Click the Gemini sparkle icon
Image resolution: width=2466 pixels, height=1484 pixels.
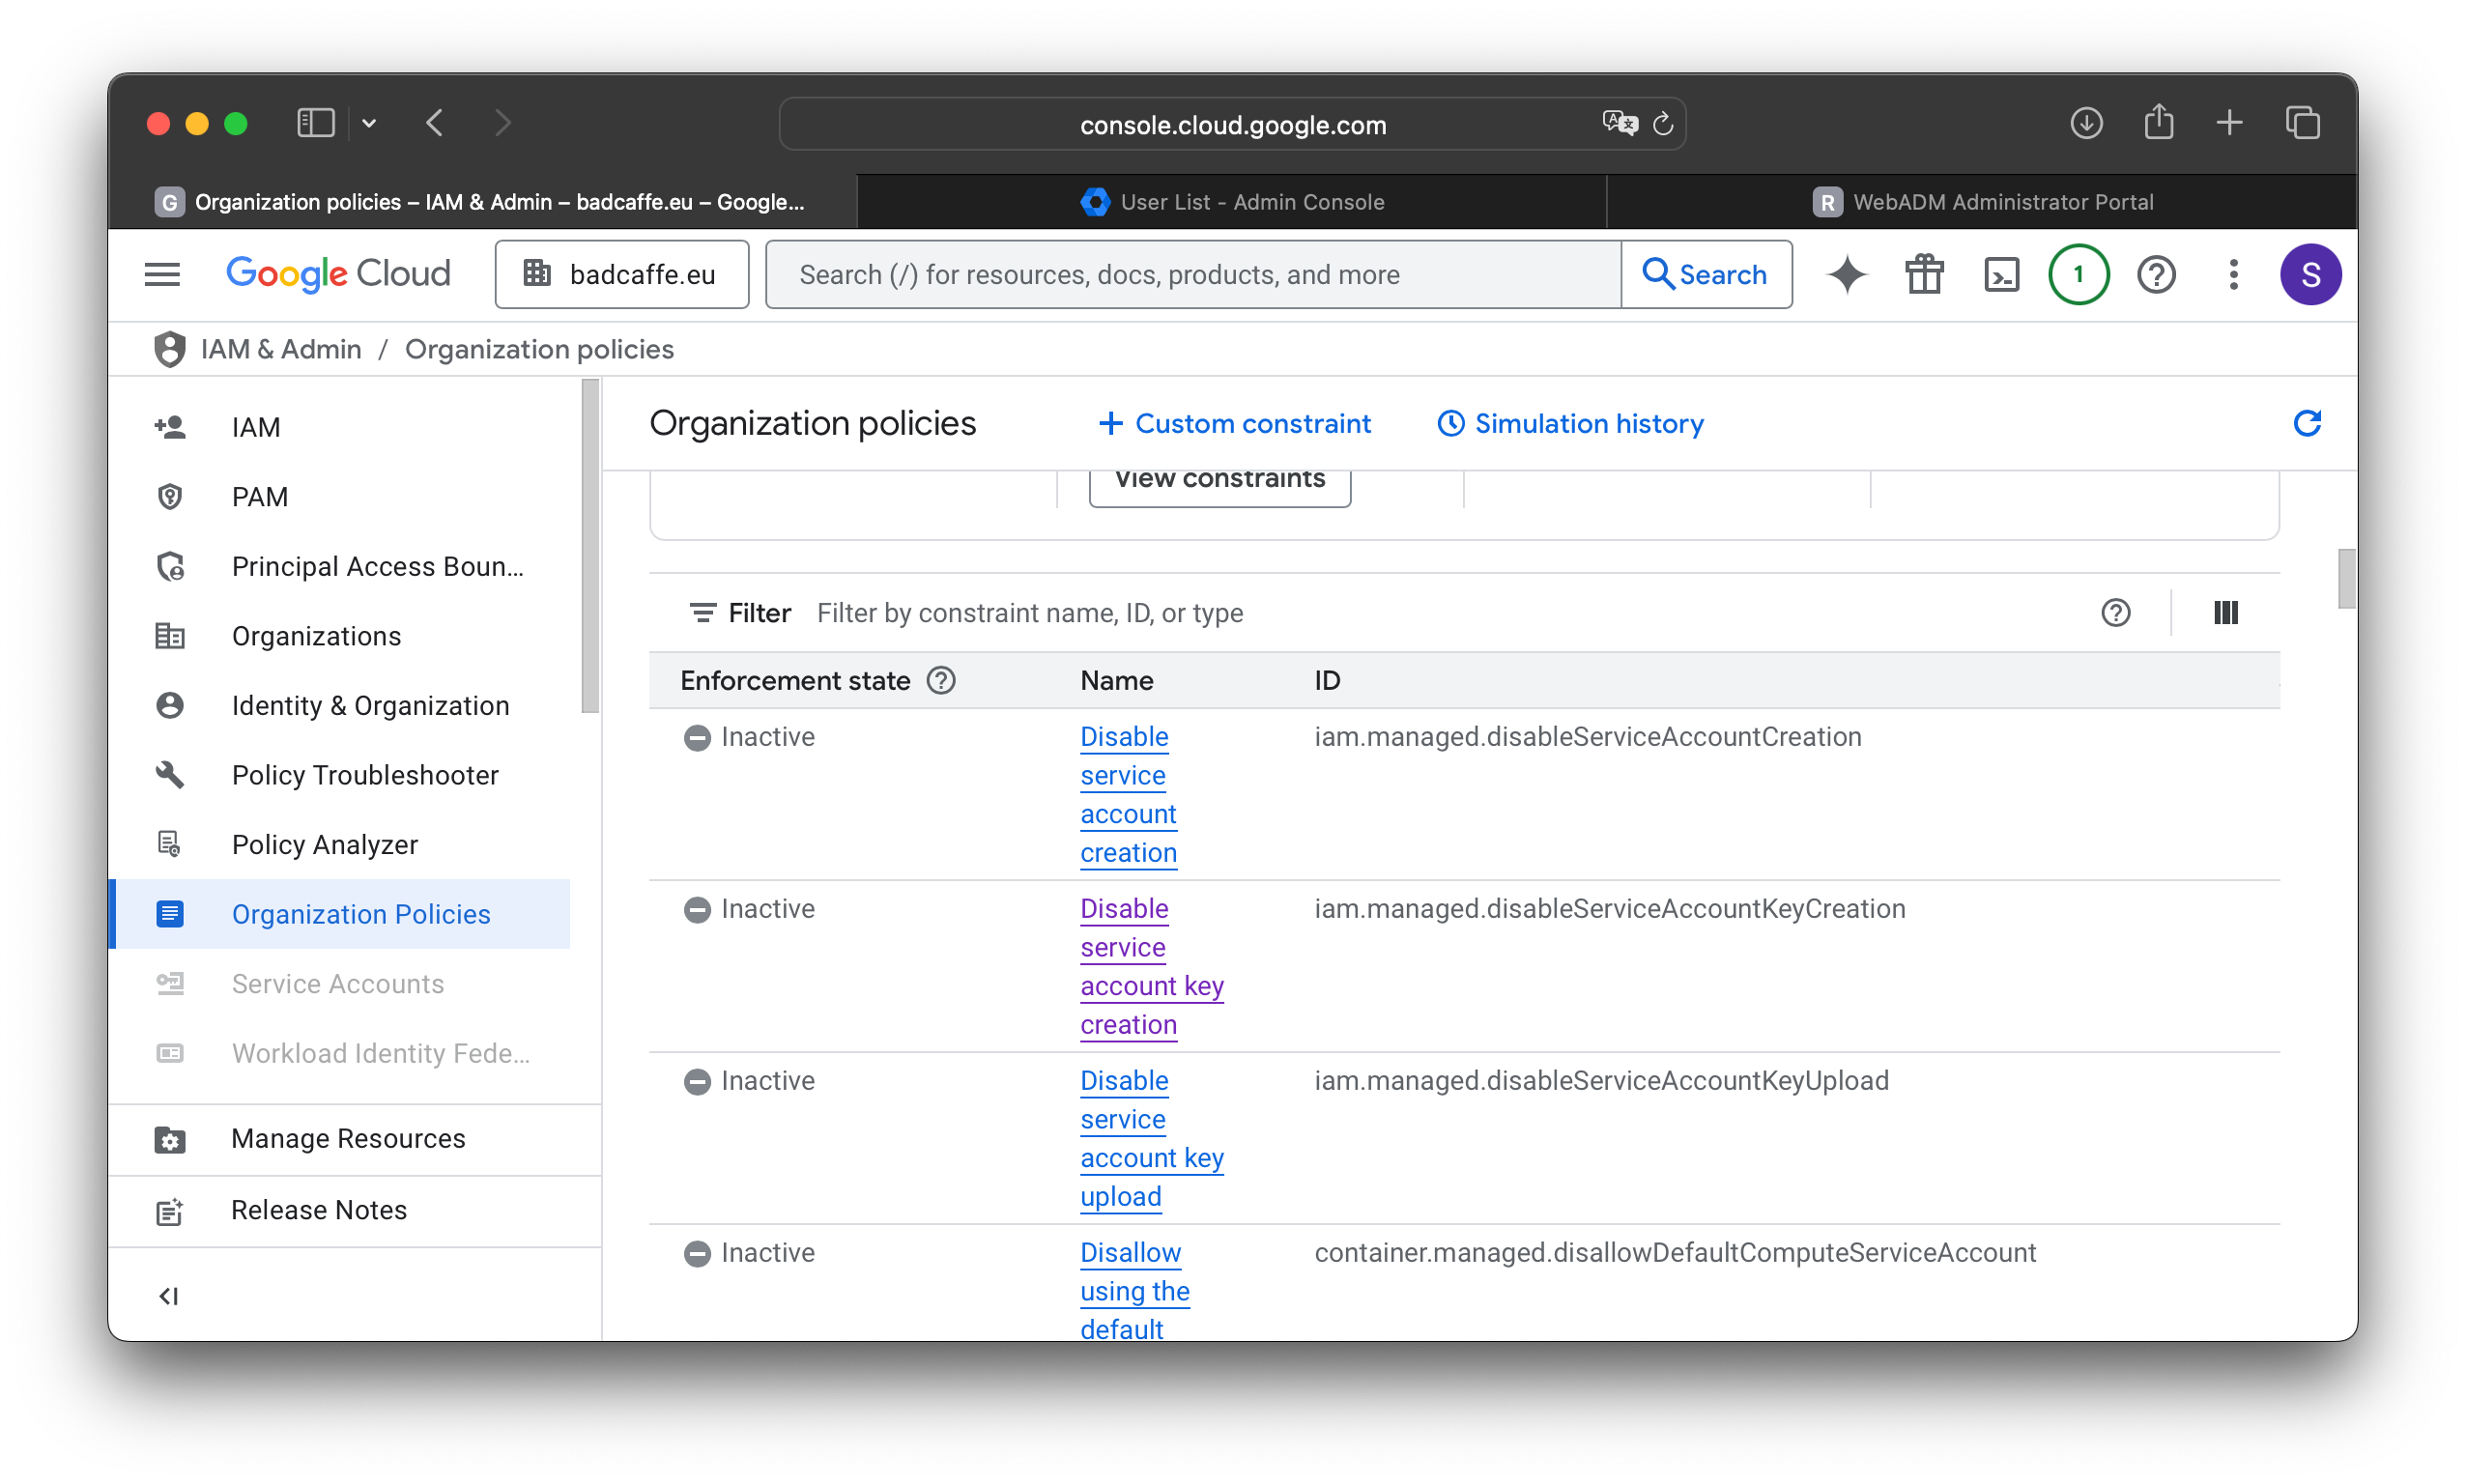pos(1846,274)
